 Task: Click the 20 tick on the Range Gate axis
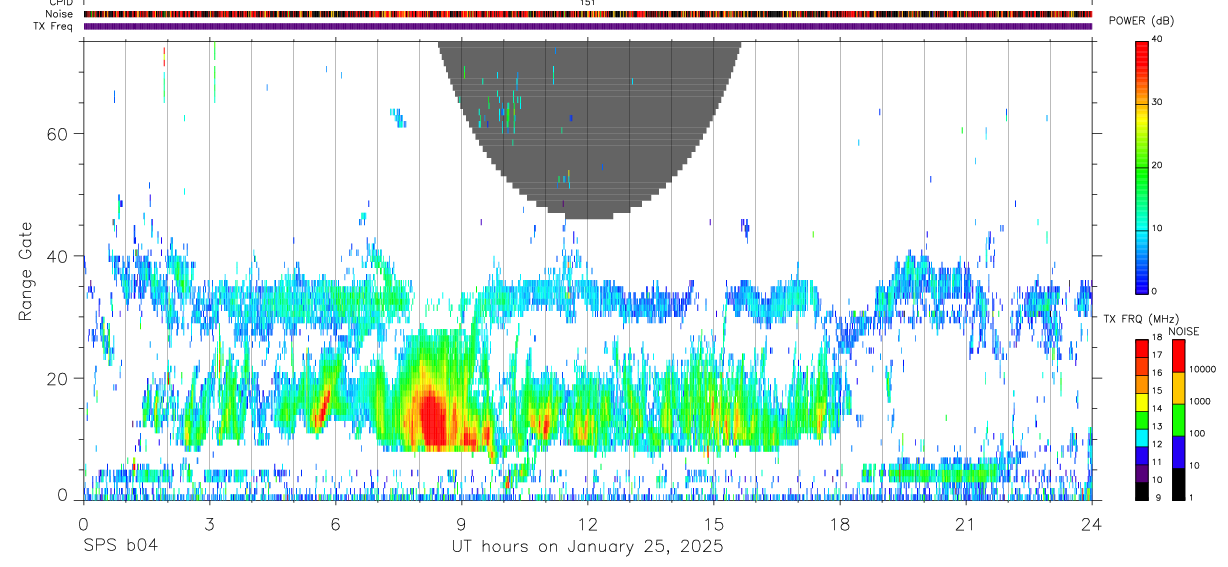[x=59, y=378]
